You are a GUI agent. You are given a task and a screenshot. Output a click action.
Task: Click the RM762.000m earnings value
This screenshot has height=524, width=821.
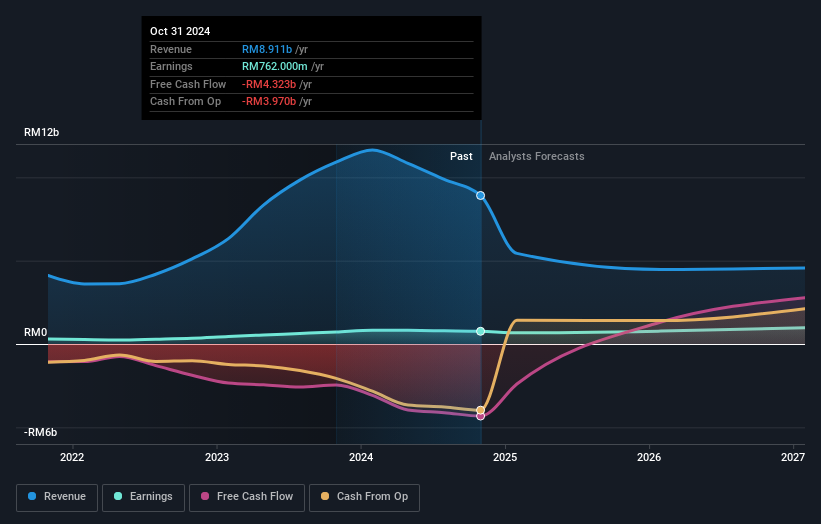tap(274, 66)
